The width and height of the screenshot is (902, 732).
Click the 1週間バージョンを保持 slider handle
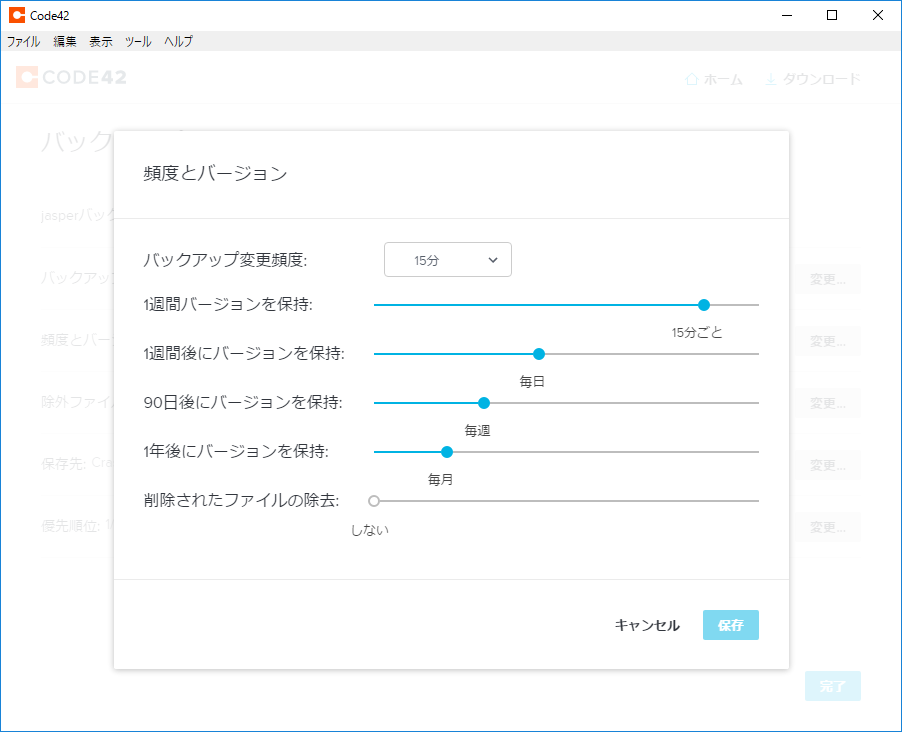click(704, 305)
